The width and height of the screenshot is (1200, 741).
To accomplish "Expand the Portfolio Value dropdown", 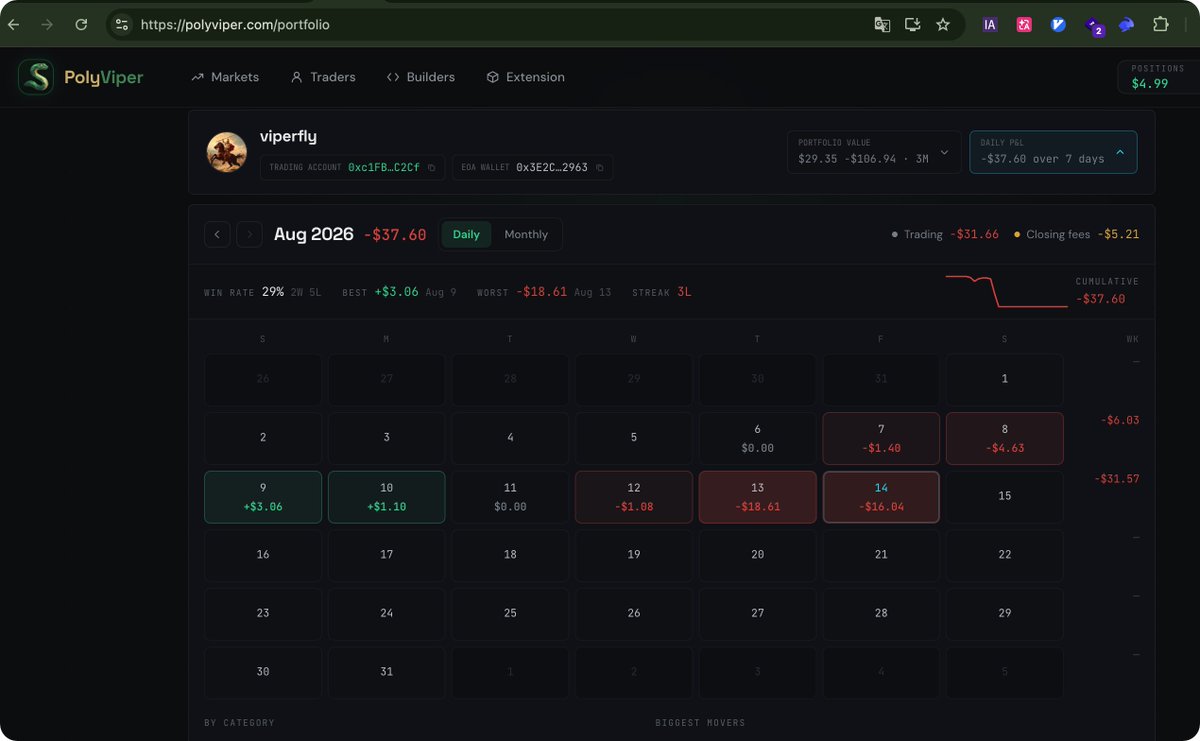I will coord(874,152).
